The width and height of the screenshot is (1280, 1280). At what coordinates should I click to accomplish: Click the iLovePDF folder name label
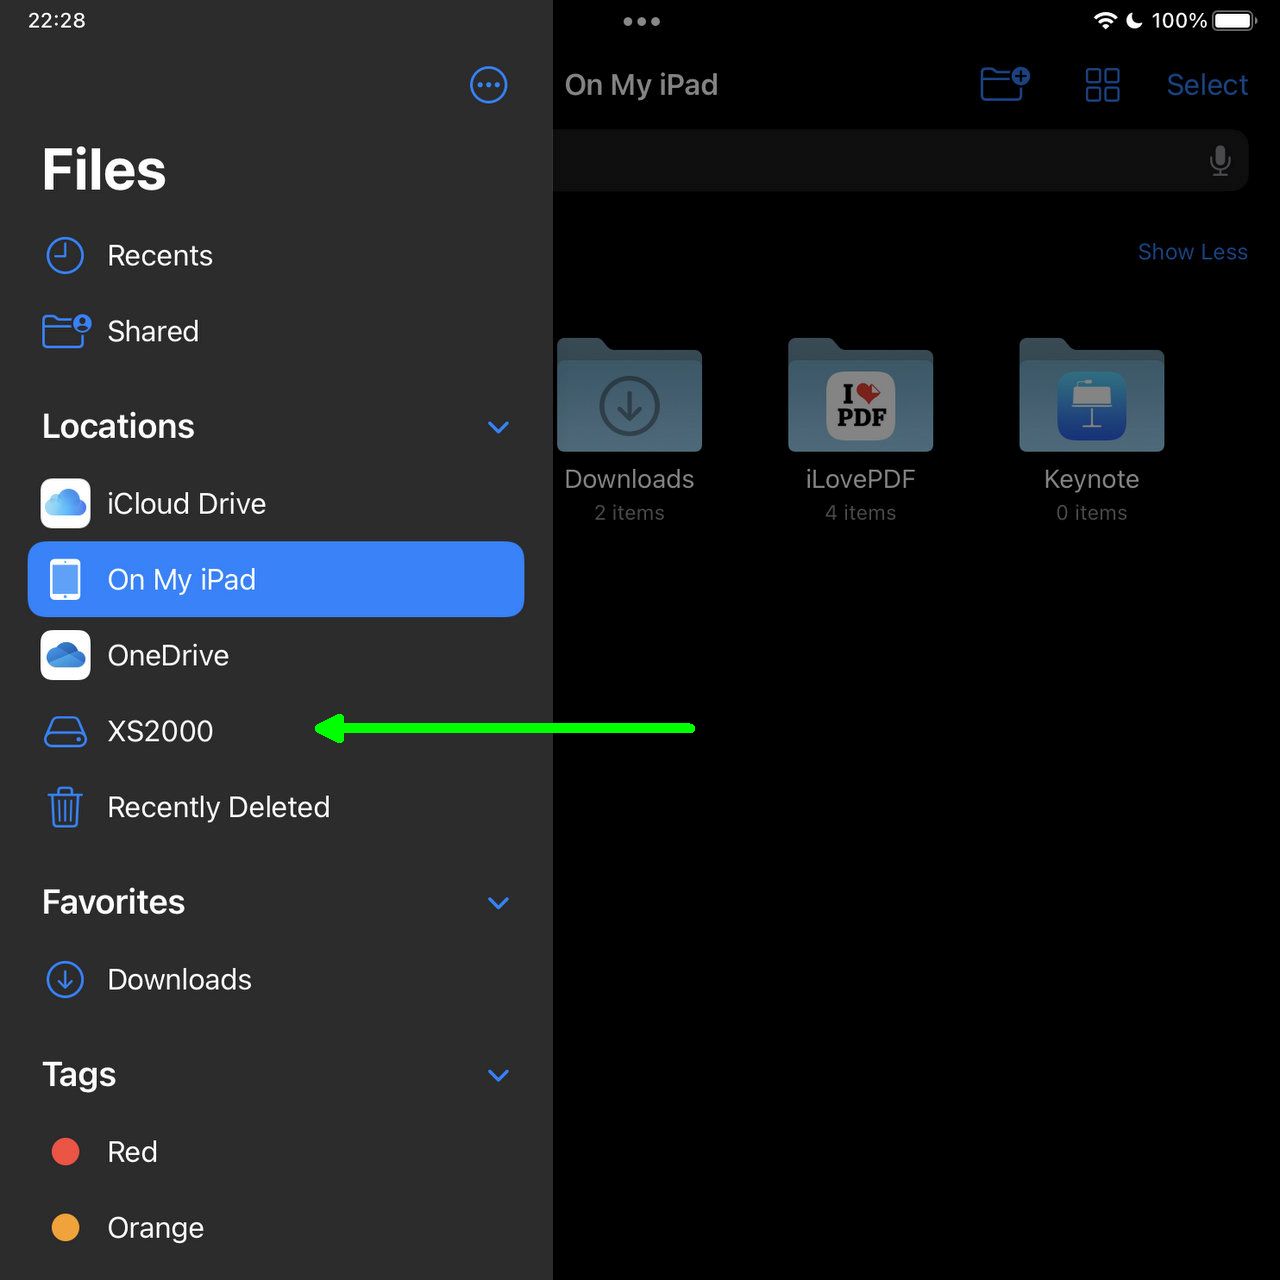860,479
